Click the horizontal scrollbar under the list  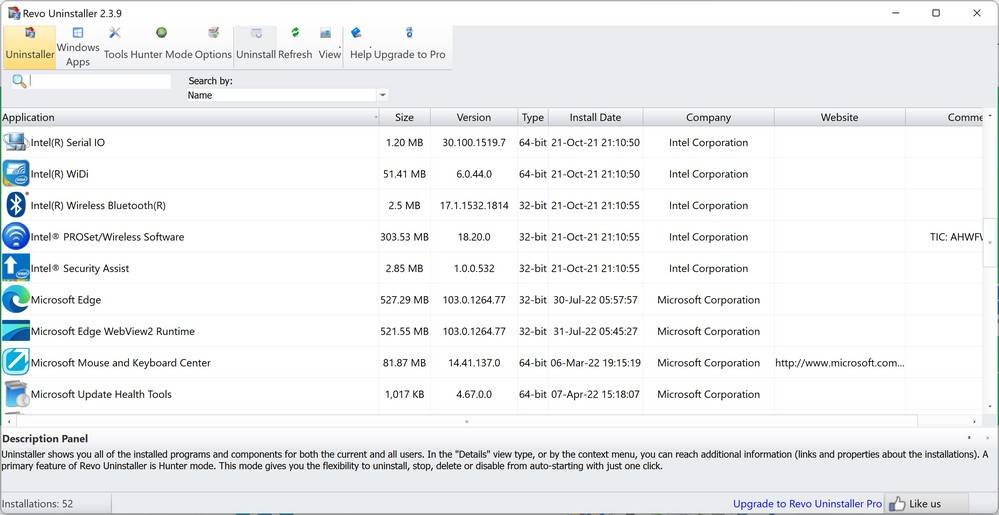pos(467,421)
